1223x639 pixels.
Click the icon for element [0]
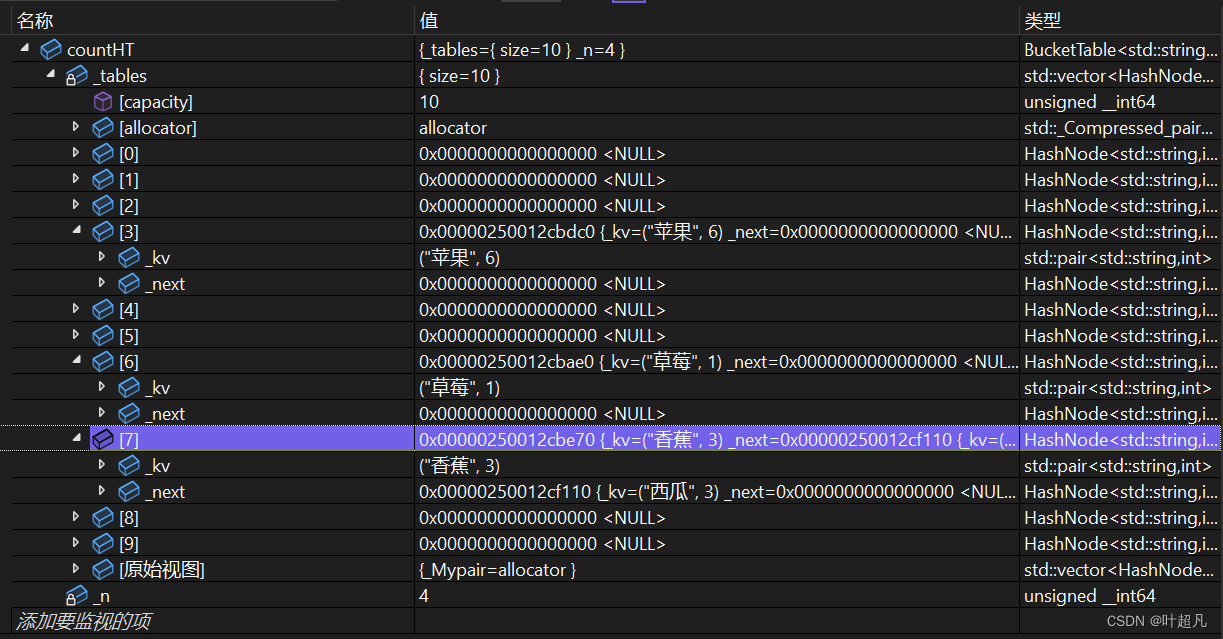click(103, 154)
